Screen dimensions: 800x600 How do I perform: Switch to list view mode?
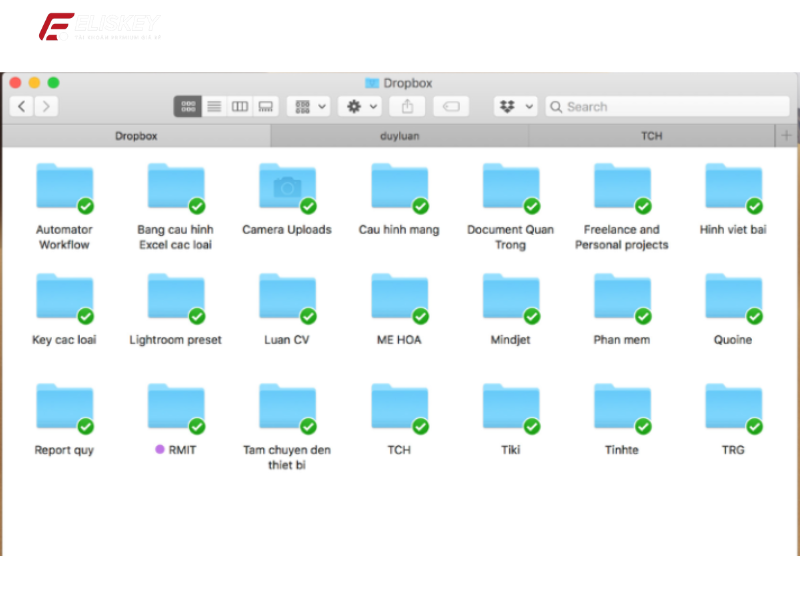click(214, 106)
